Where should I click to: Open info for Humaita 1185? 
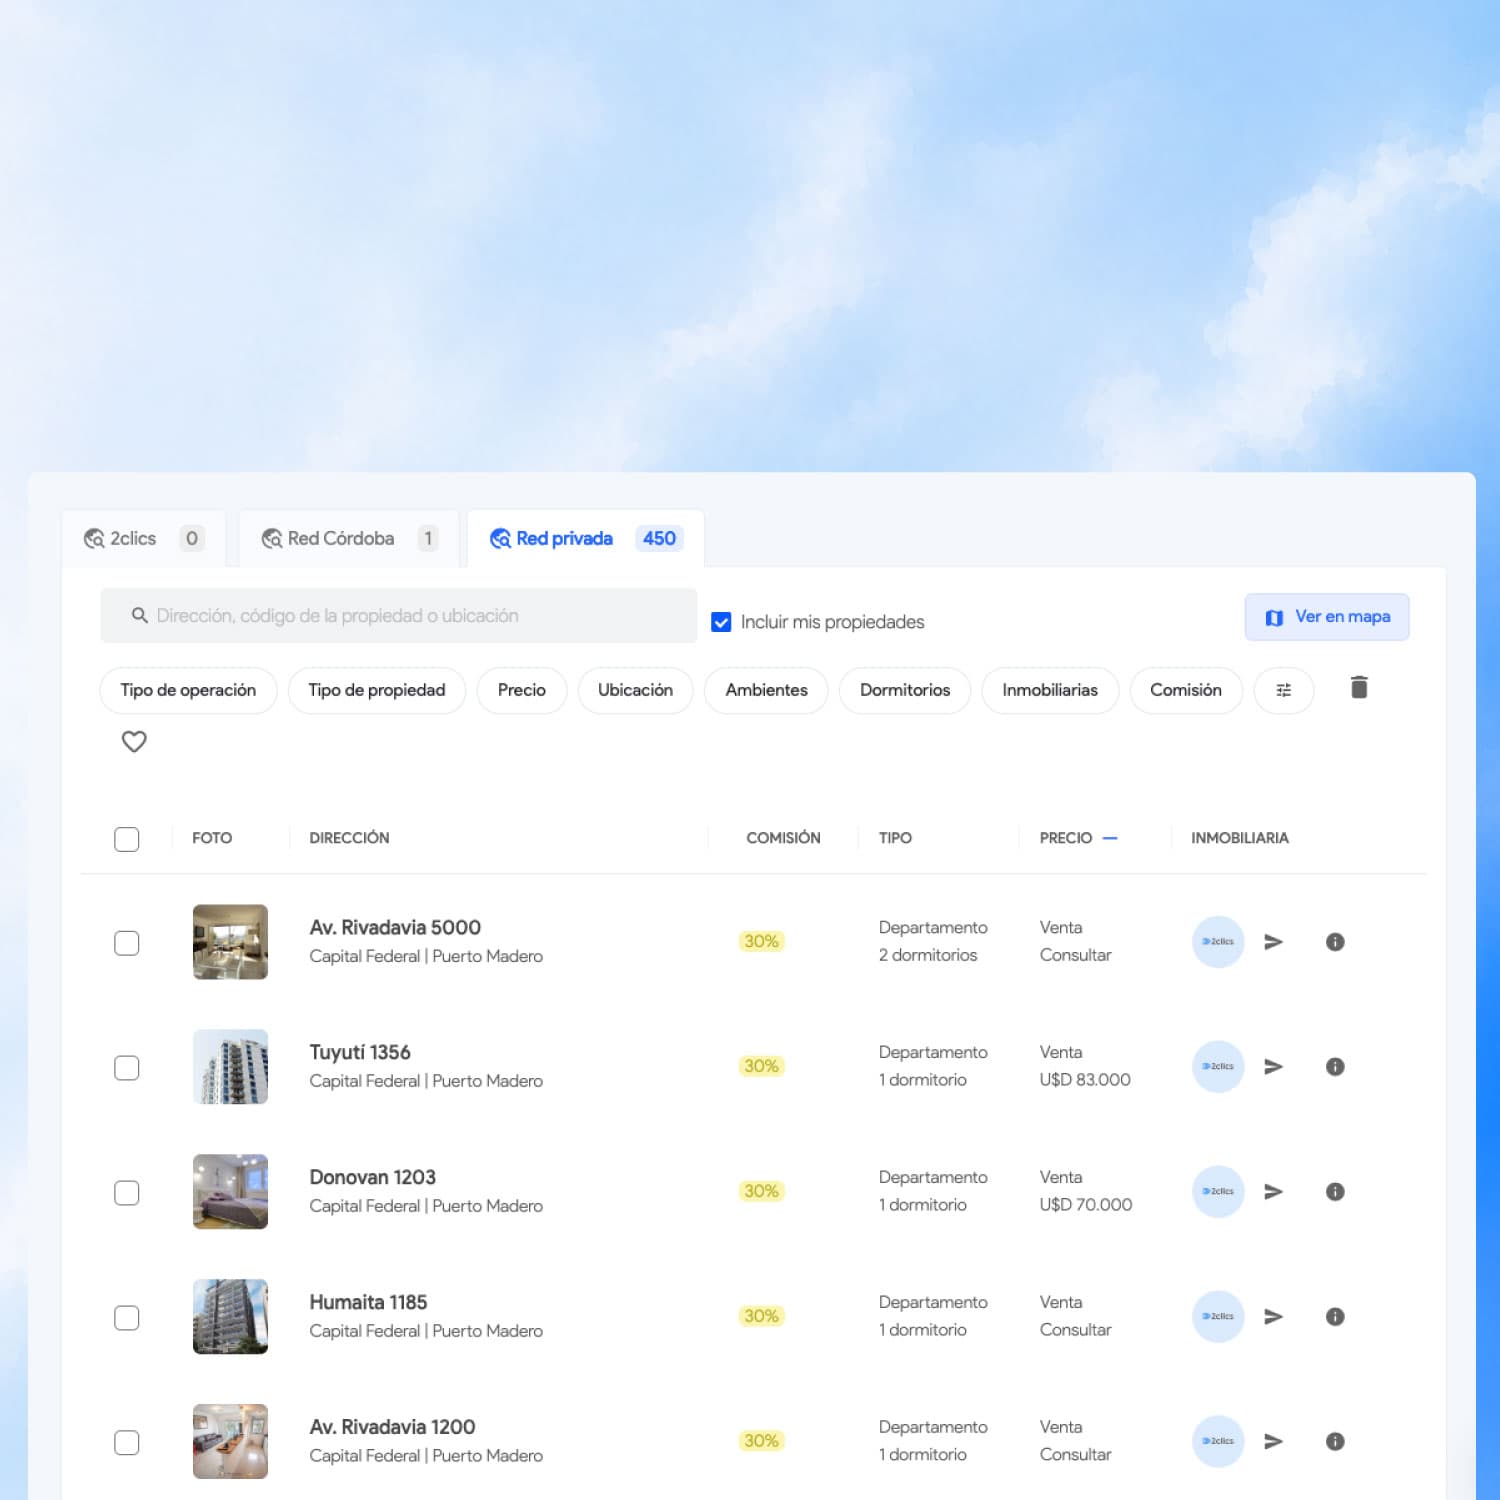tap(1335, 1317)
